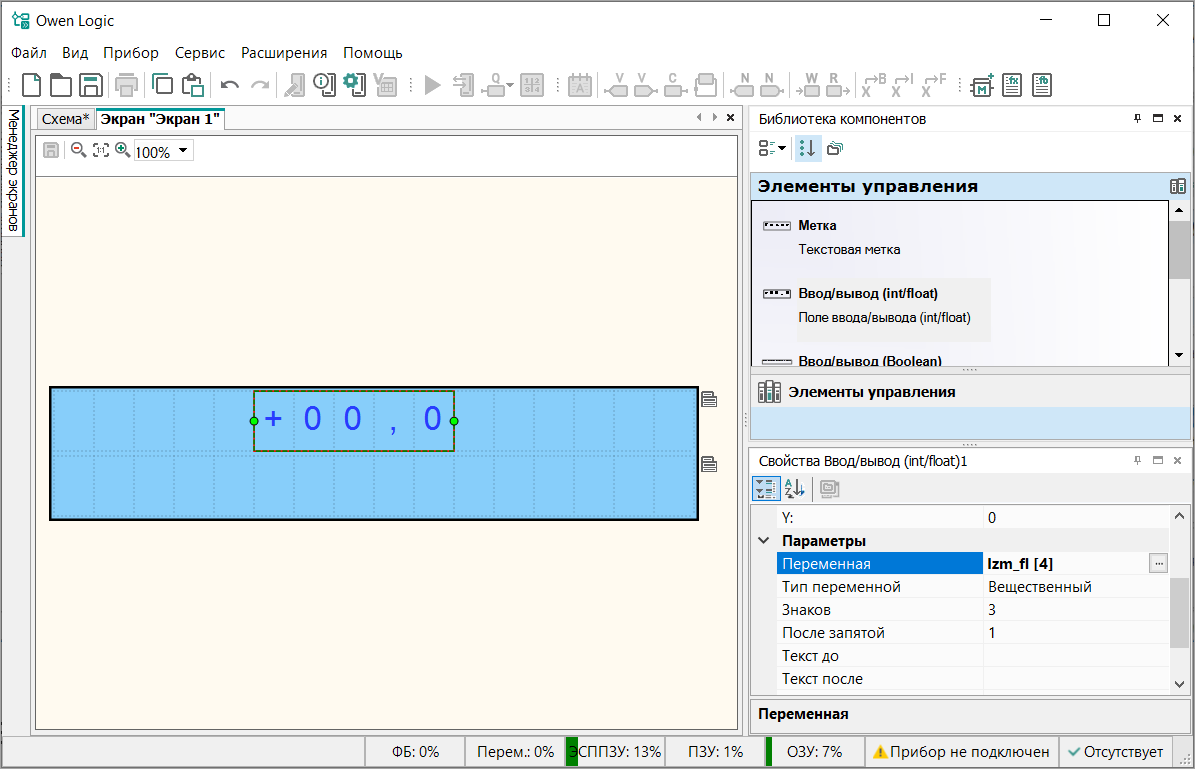1195x769 pixels.
Task: Open the component library view mode dropdown
Action: tap(773, 148)
